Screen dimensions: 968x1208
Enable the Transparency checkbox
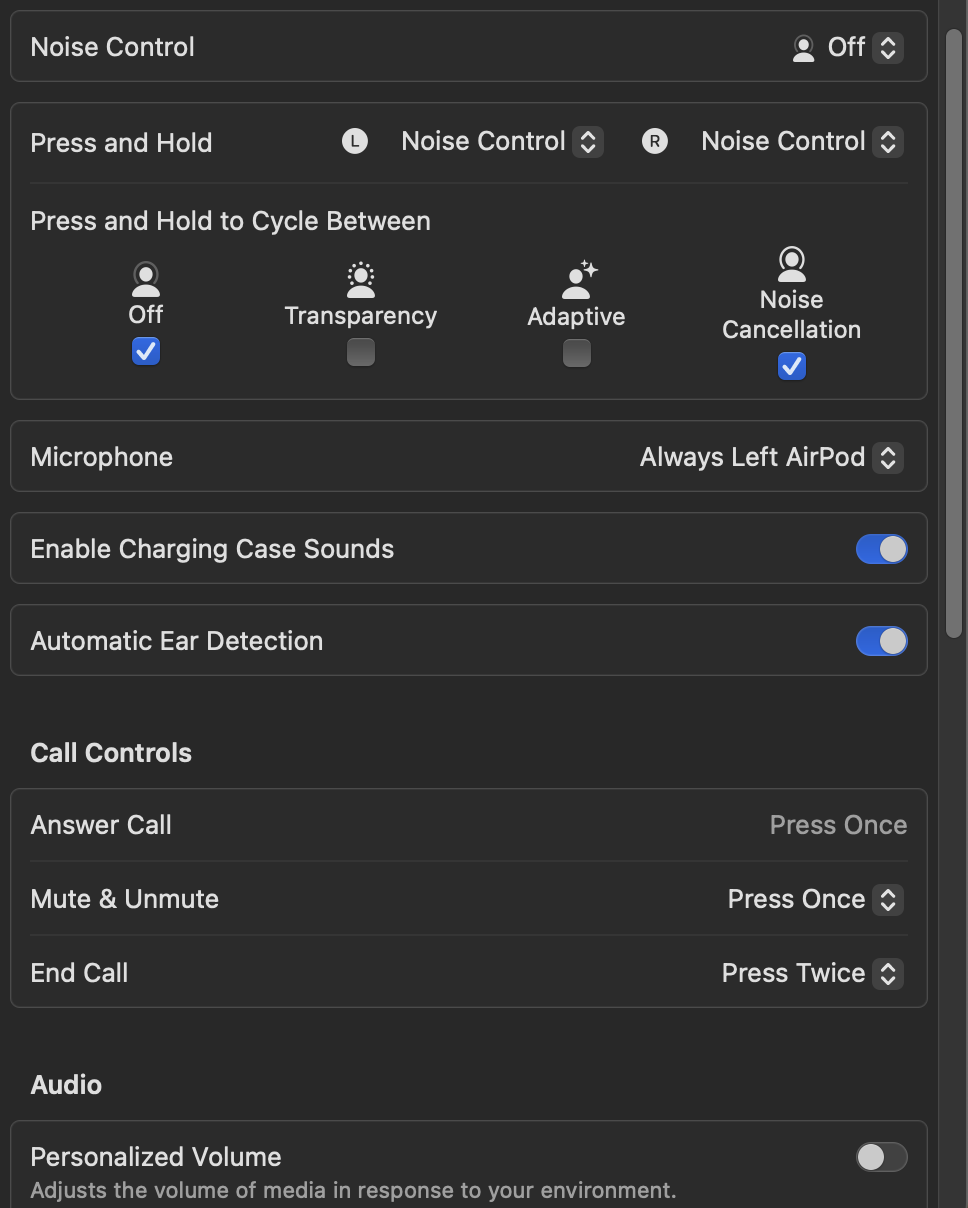(x=360, y=352)
